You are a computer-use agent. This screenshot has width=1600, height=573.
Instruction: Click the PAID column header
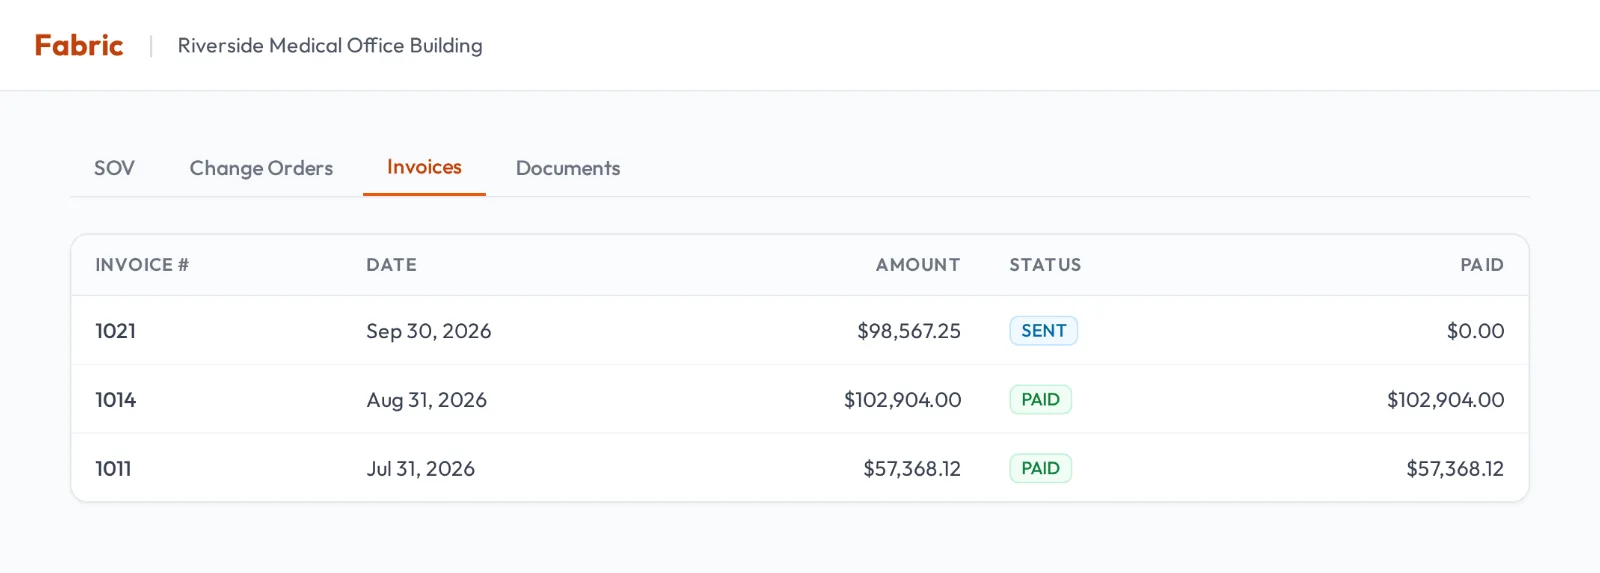1482,265
